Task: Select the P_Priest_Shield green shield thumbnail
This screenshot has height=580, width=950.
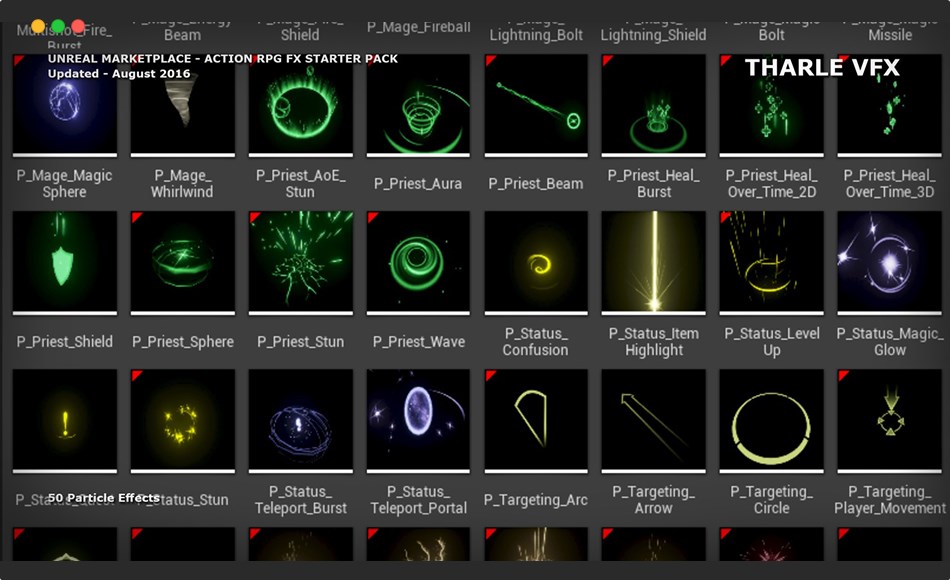Action: (65, 262)
